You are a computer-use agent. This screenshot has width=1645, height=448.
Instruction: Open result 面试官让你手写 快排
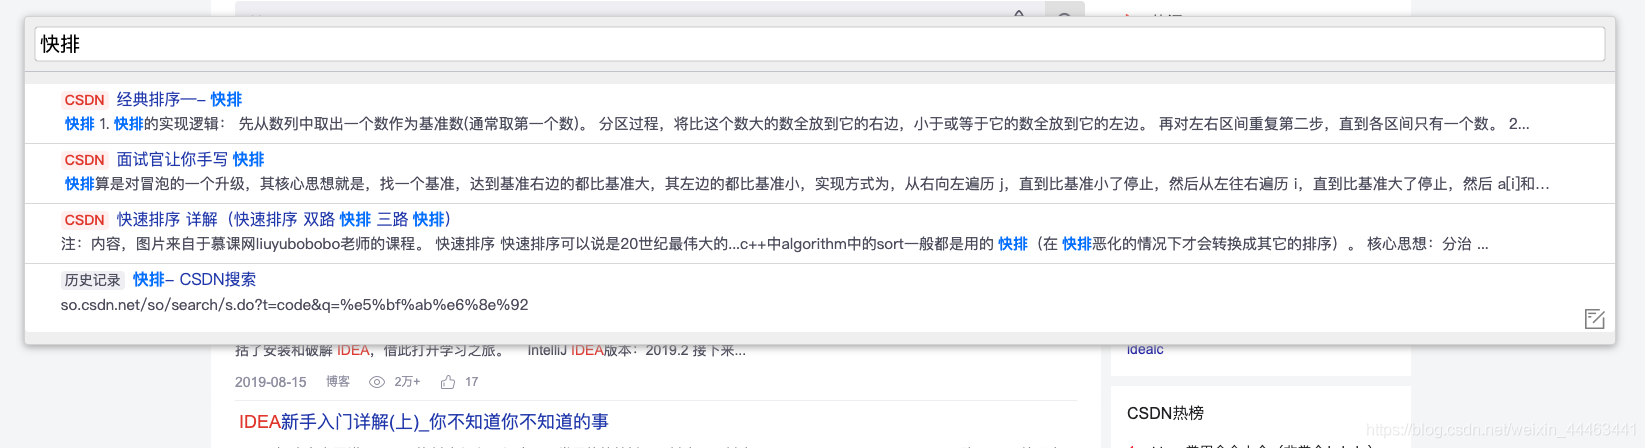point(190,159)
